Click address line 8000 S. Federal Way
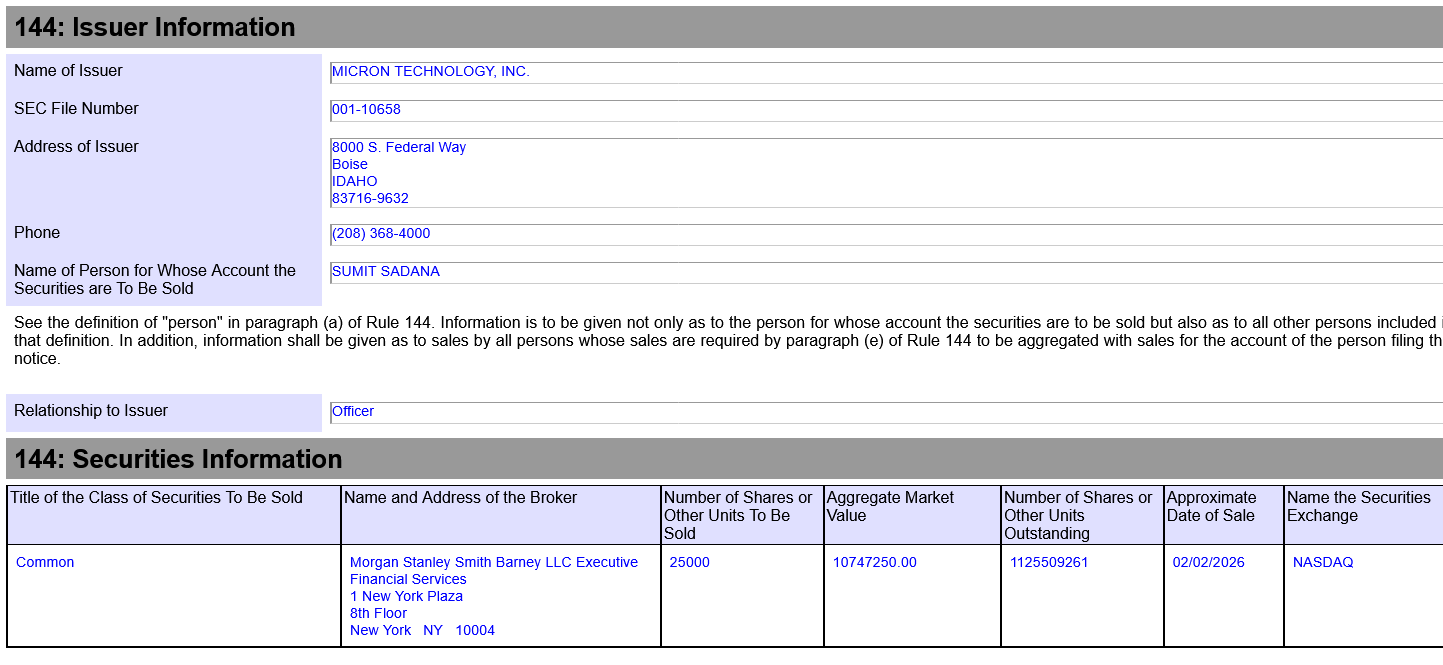 click(x=399, y=147)
